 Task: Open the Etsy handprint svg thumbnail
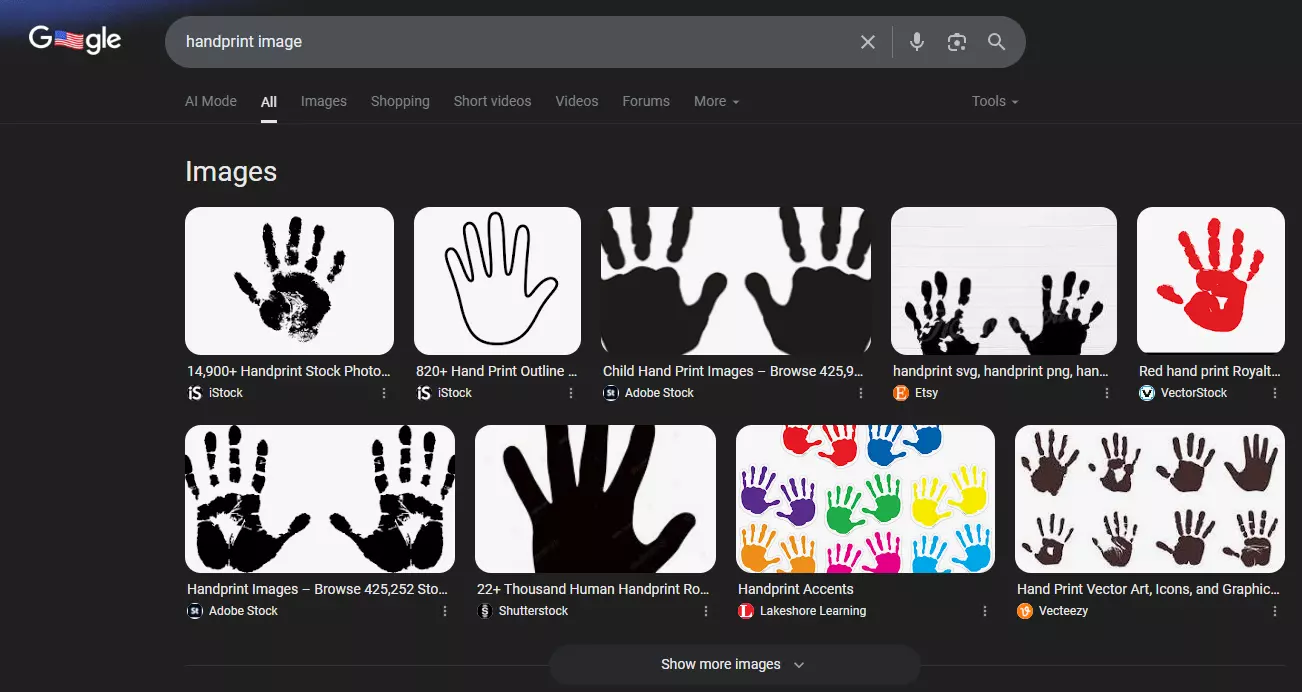(x=1004, y=281)
